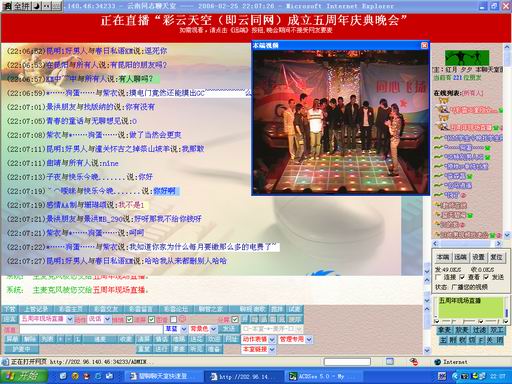Open the 五周年现场直播 recipient dropdown

[x=47, y=319]
